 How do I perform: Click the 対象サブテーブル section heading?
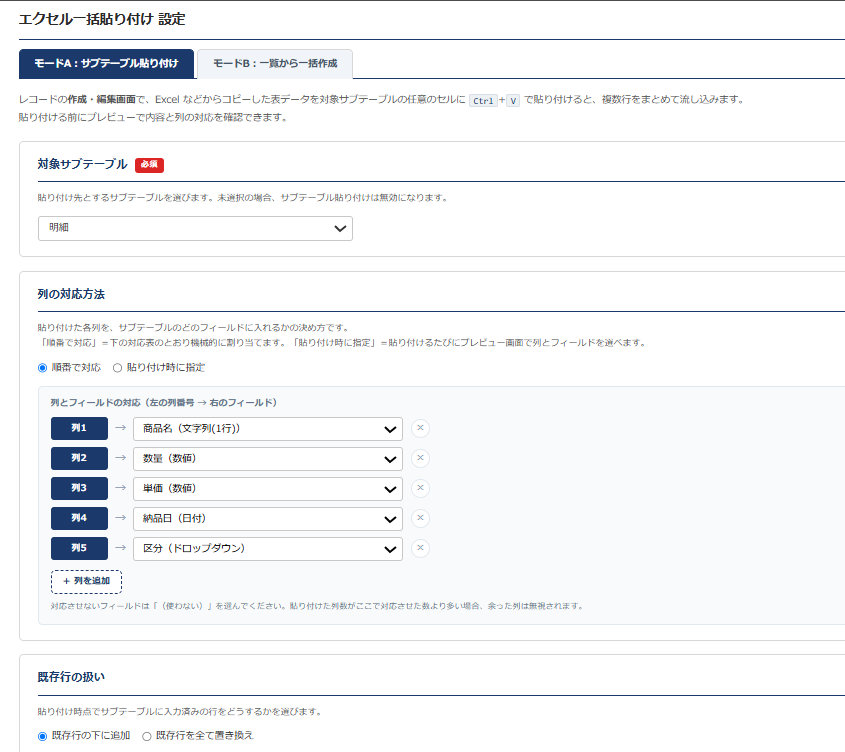click(x=82, y=164)
